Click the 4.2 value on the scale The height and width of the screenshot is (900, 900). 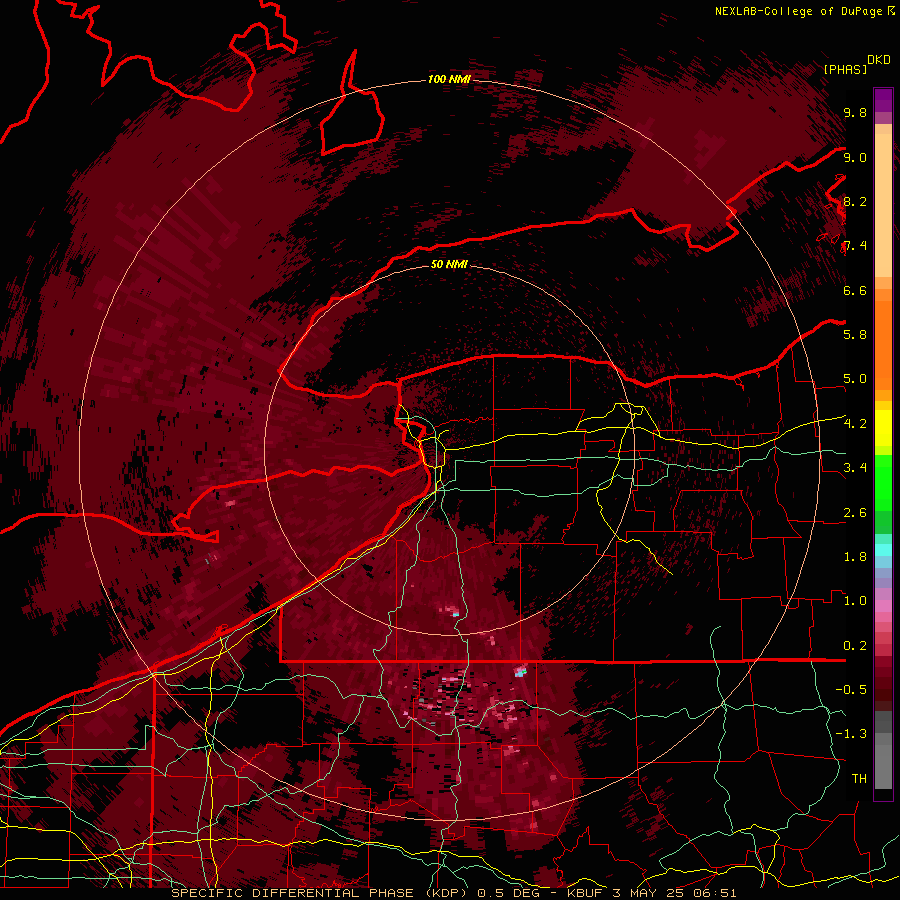[855, 424]
